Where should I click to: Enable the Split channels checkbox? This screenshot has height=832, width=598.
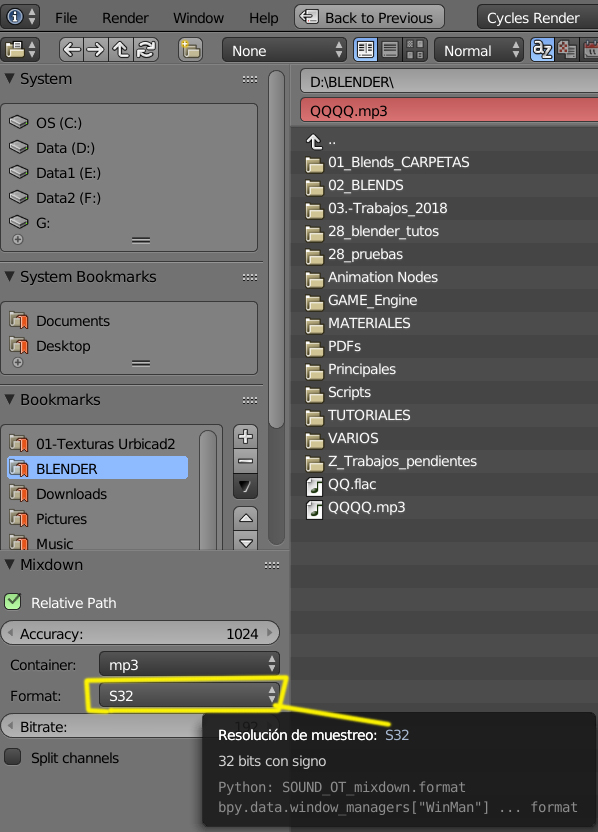tap(13, 757)
